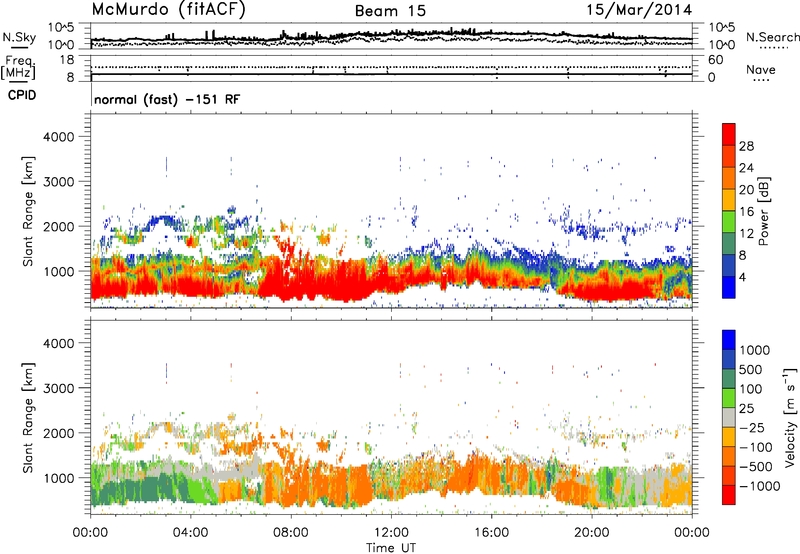Image resolution: width=800 pixels, height=554 pixels.
Task: Click the "Slant Range [km]" label of velocity panel
Action: click(x=28, y=417)
